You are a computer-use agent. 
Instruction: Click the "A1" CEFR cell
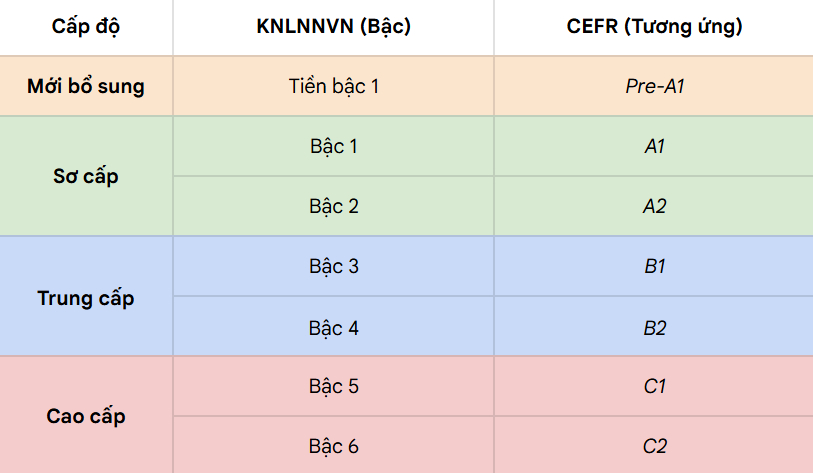pyautogui.click(x=654, y=147)
